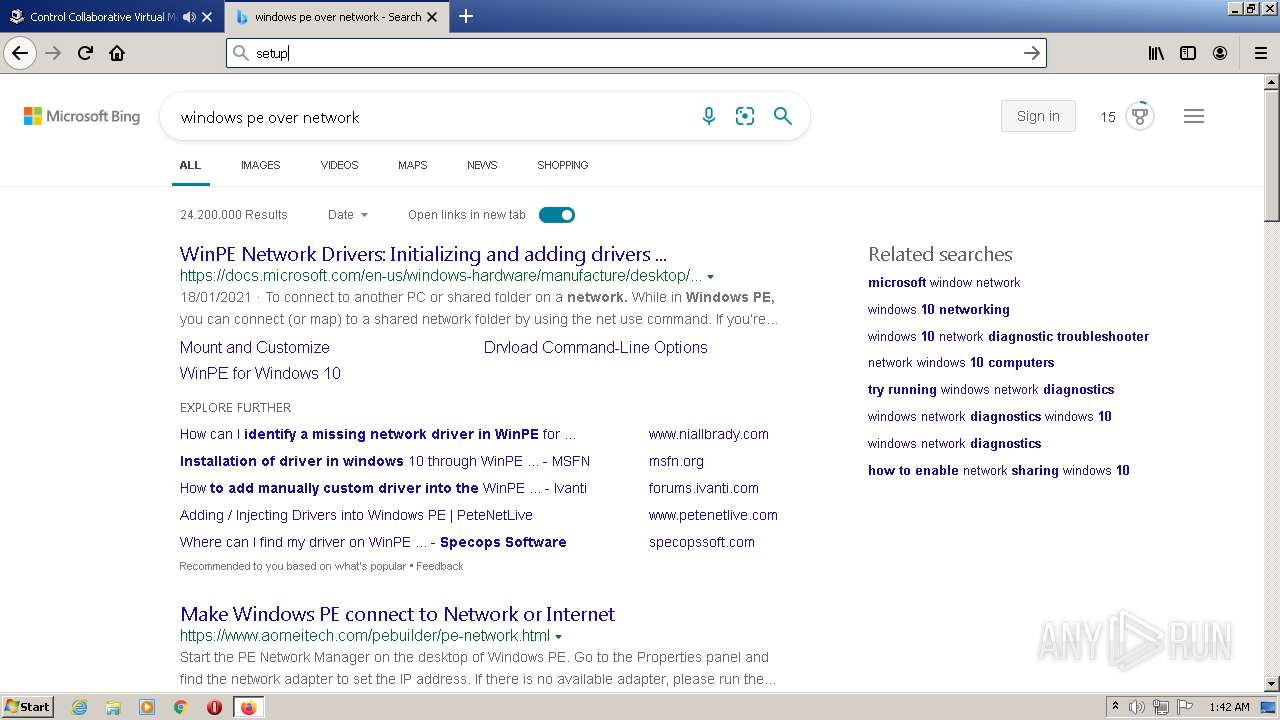Image resolution: width=1280 pixels, height=720 pixels.
Task: Click related search try running windows network diagnostics
Action: tap(991, 389)
